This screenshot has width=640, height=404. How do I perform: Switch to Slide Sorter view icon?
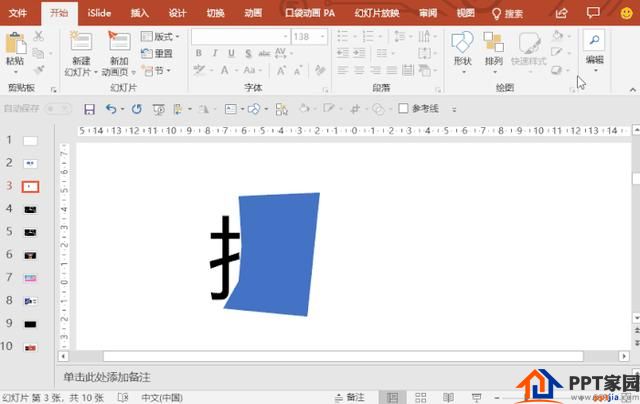click(x=420, y=397)
